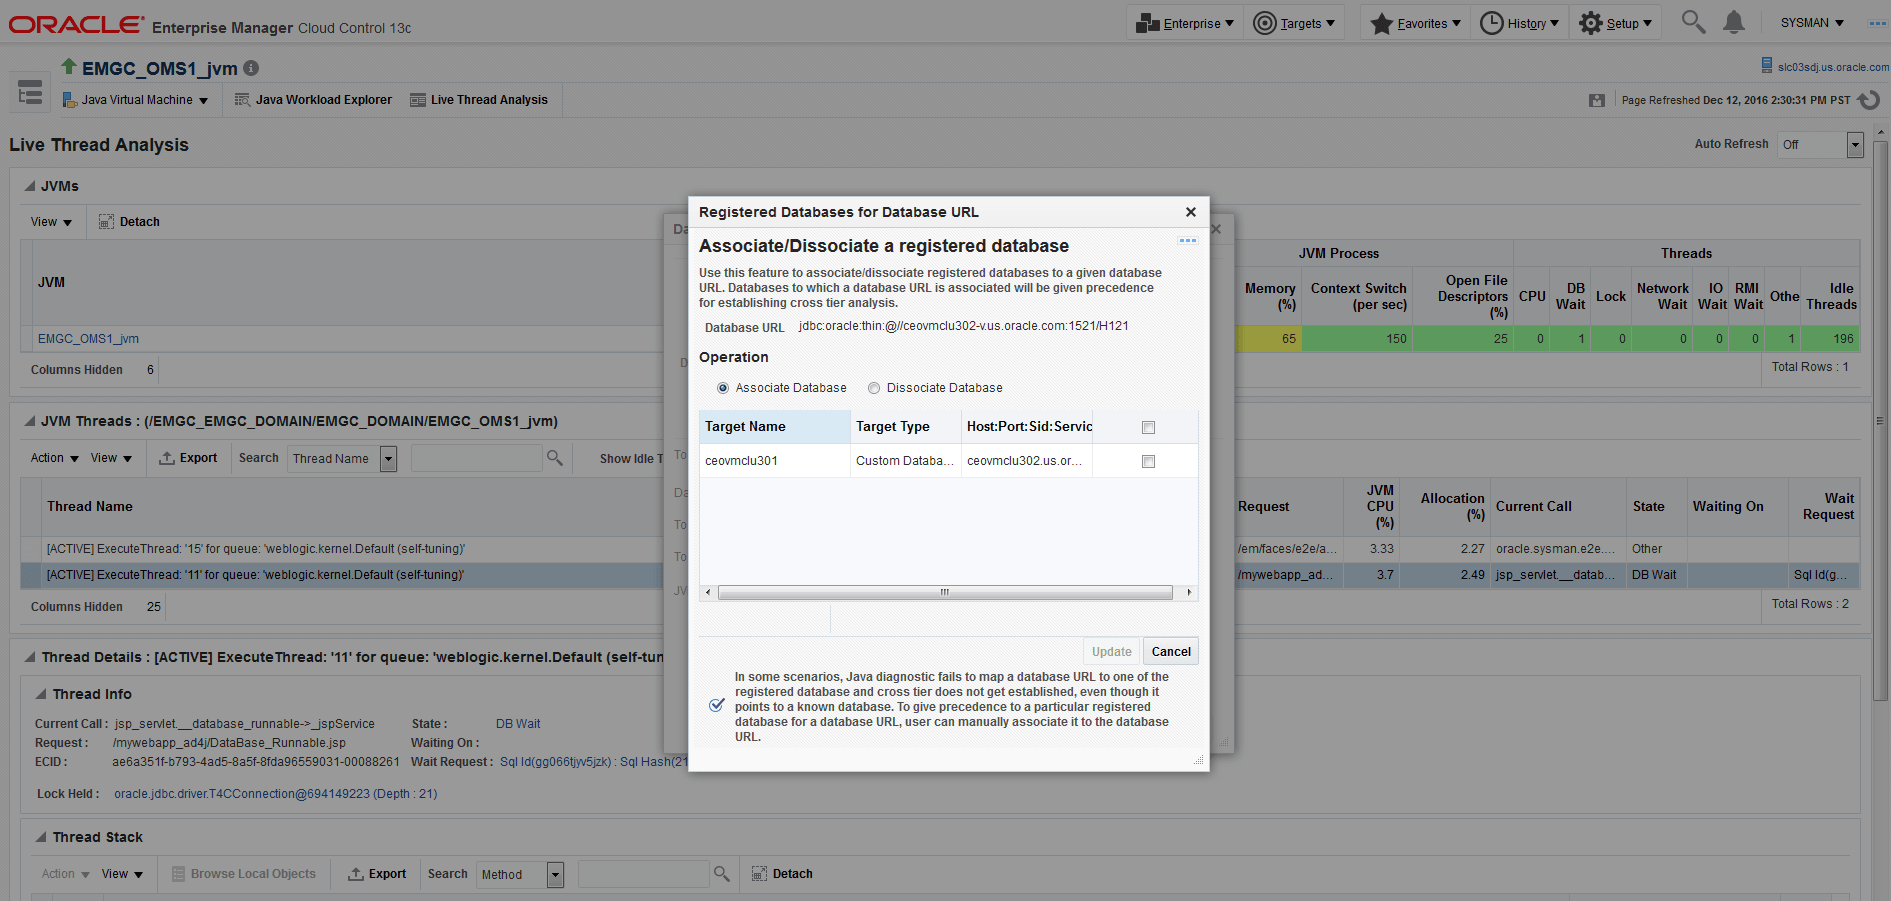Check the ceovmclu301 row checkbox
Image resolution: width=1891 pixels, height=901 pixels.
click(x=1147, y=461)
